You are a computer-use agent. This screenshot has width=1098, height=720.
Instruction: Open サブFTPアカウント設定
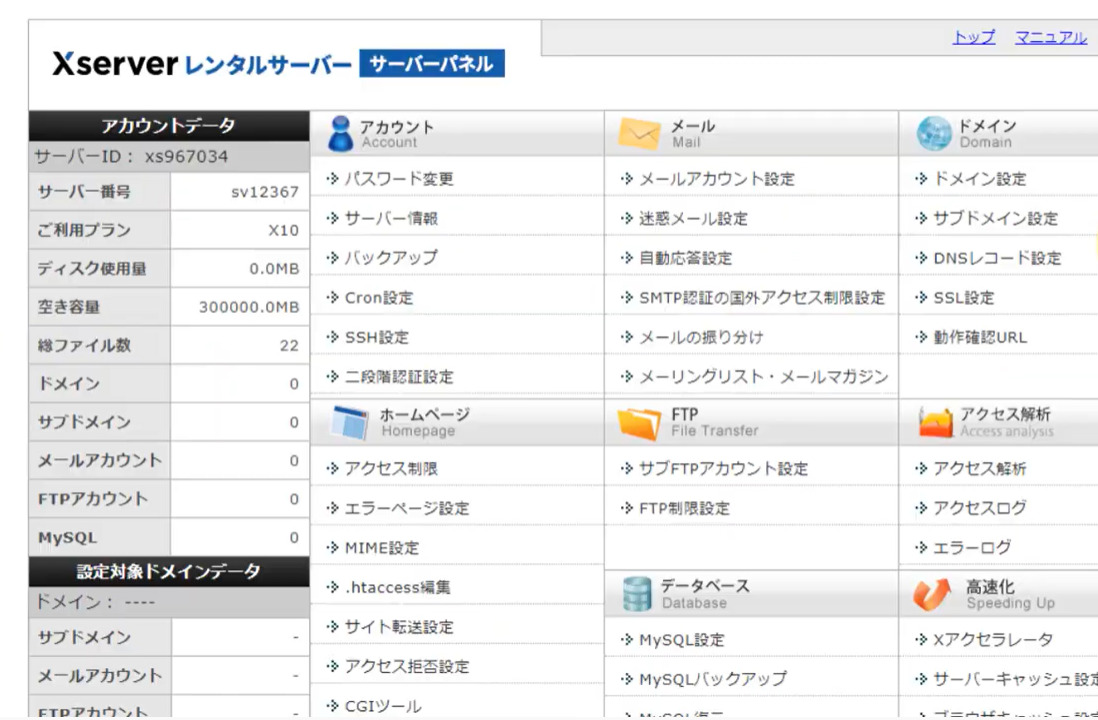point(723,469)
